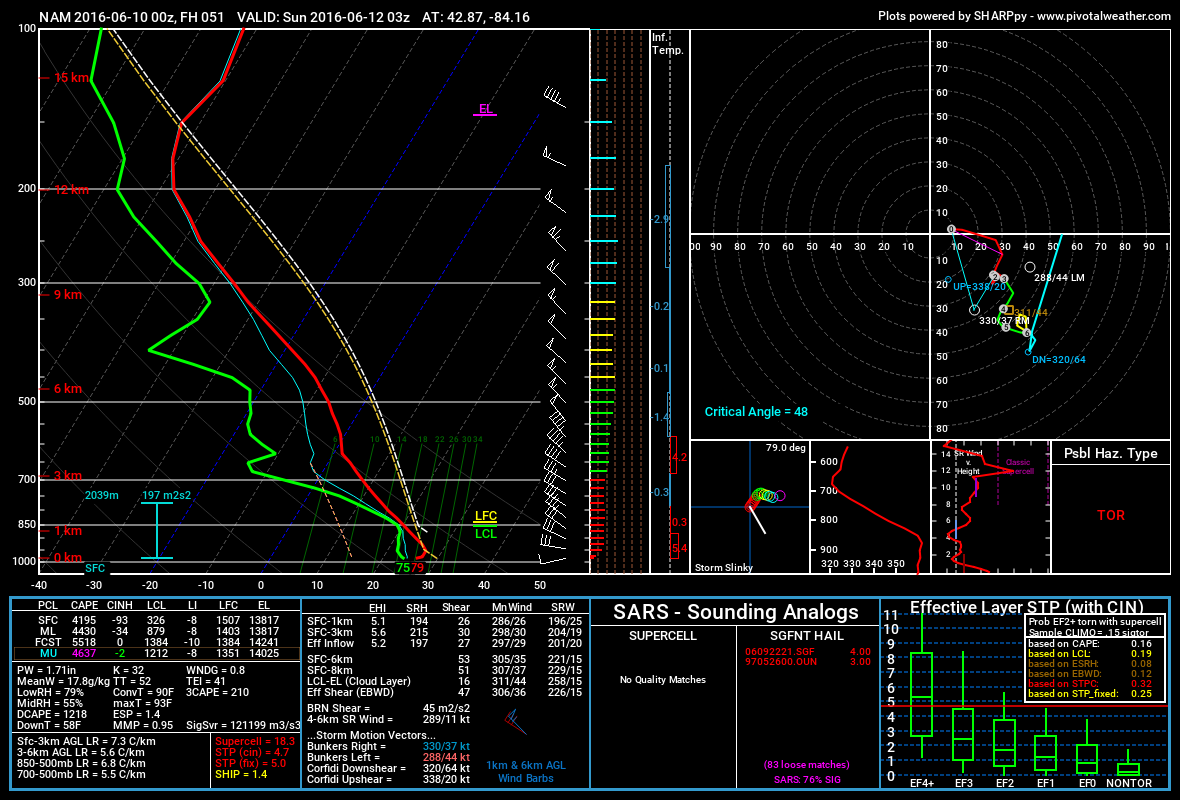Image resolution: width=1180 pixels, height=800 pixels.
Task: Click the green surface dewpoint value 75
Action: click(403, 568)
